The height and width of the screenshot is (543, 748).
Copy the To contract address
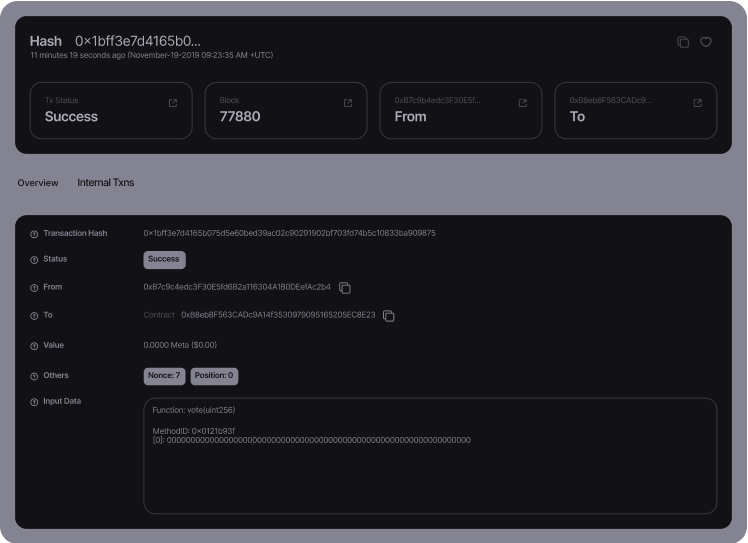coord(389,316)
